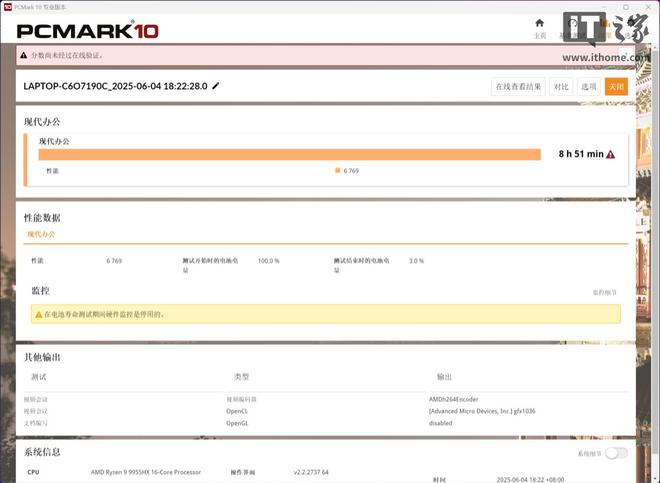Go to the 主页 home icon
660x483 pixels.
tap(540, 23)
